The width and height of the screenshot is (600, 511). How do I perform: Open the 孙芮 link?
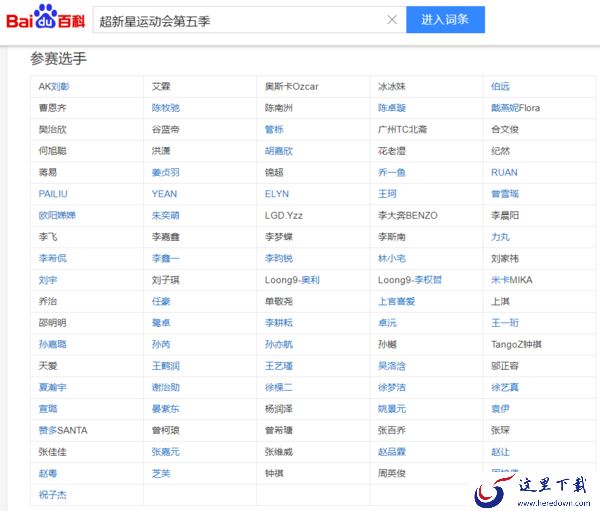click(x=161, y=344)
